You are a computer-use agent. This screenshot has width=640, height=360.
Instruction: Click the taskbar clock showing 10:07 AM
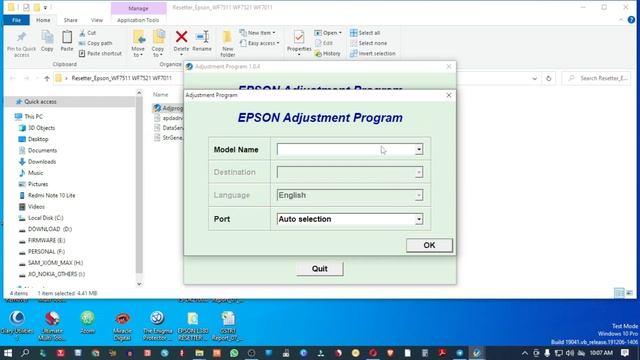[x=601, y=353]
